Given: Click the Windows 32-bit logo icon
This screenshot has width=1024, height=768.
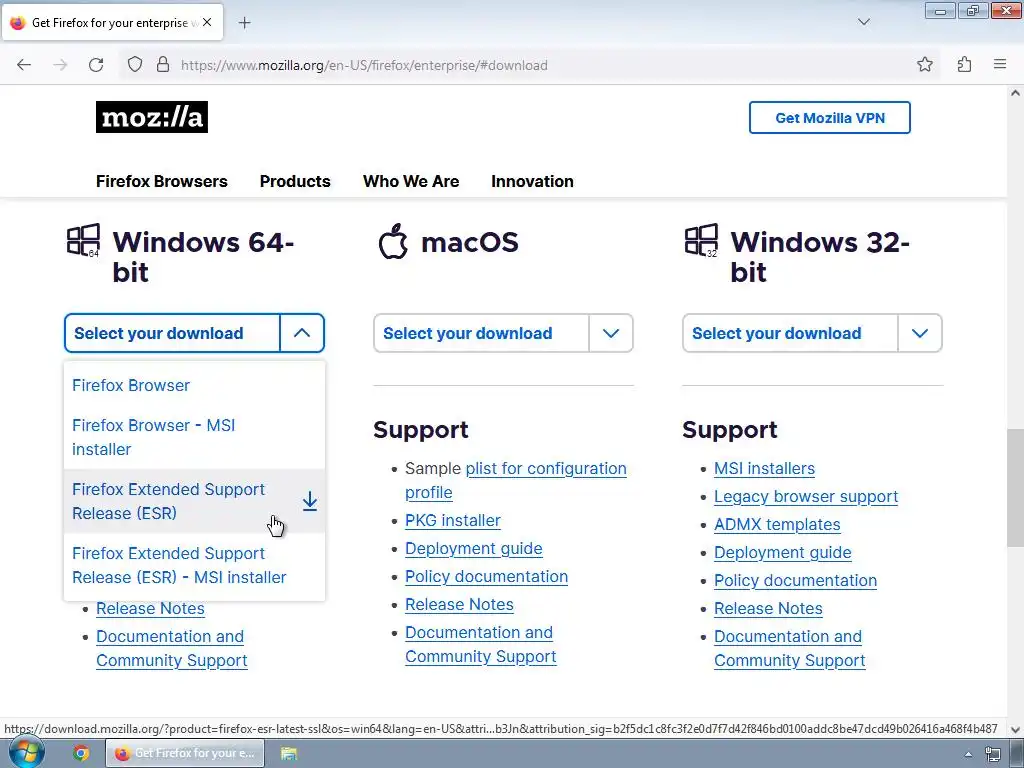Looking at the screenshot, I should coord(701,240).
